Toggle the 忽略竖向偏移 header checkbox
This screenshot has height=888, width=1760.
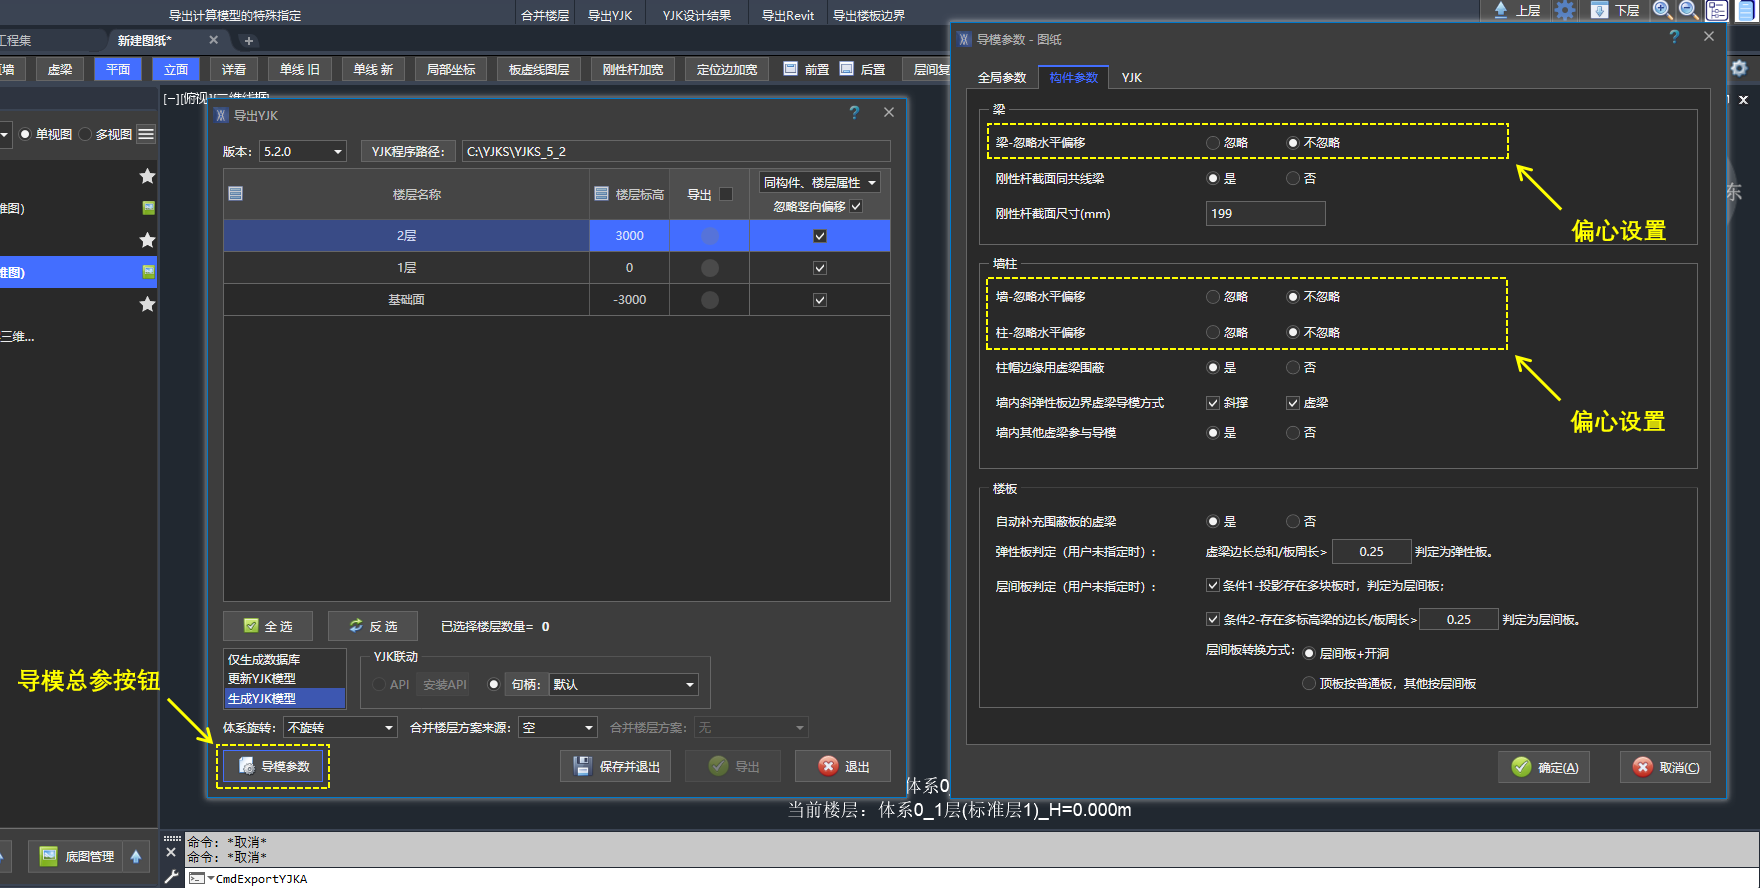pos(856,207)
